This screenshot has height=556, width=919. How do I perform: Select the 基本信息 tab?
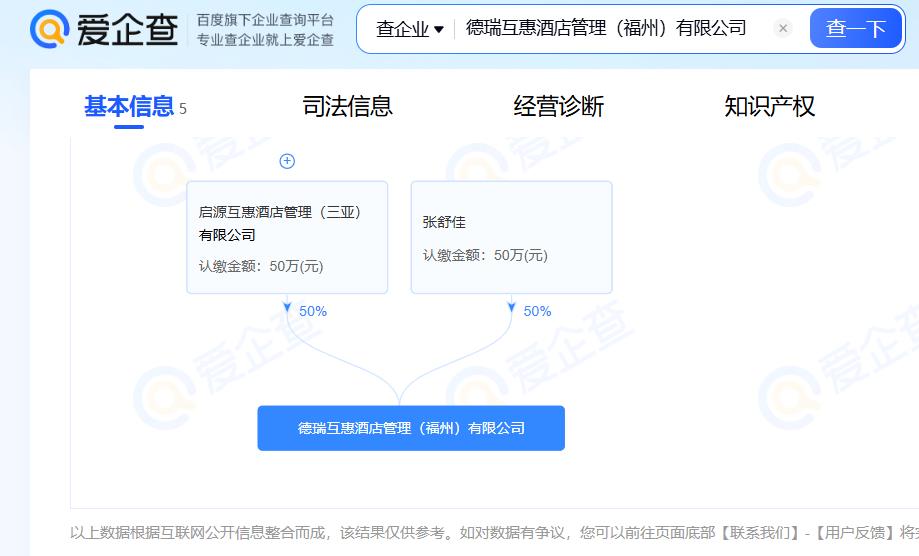pos(129,107)
